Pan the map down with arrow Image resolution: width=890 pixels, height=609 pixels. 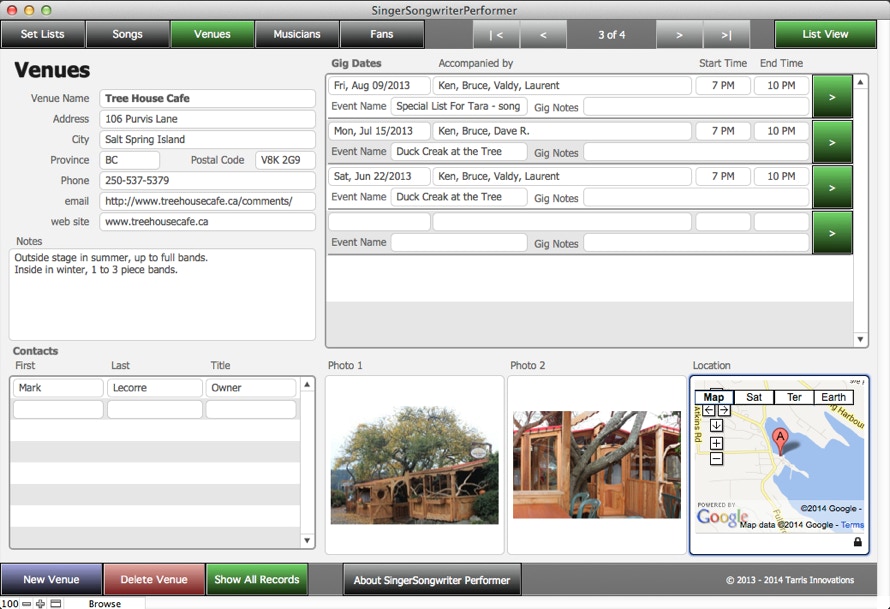(716, 425)
